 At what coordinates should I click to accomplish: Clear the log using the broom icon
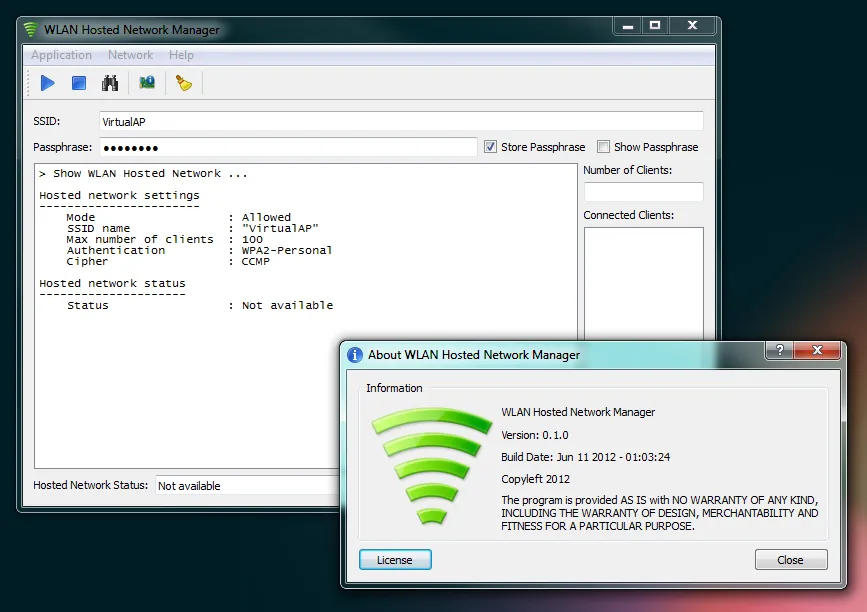(x=182, y=83)
